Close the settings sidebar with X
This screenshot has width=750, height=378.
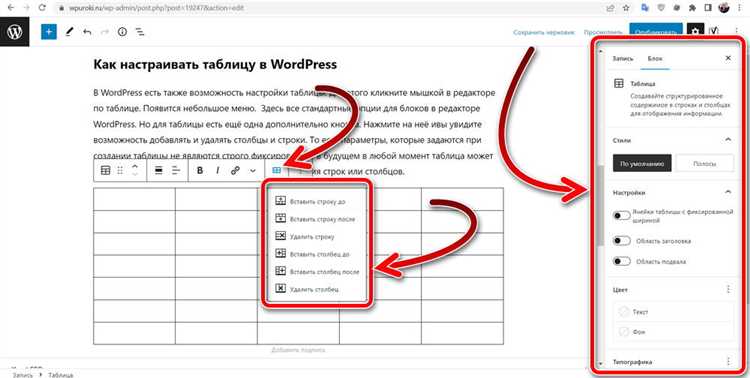[x=728, y=58]
